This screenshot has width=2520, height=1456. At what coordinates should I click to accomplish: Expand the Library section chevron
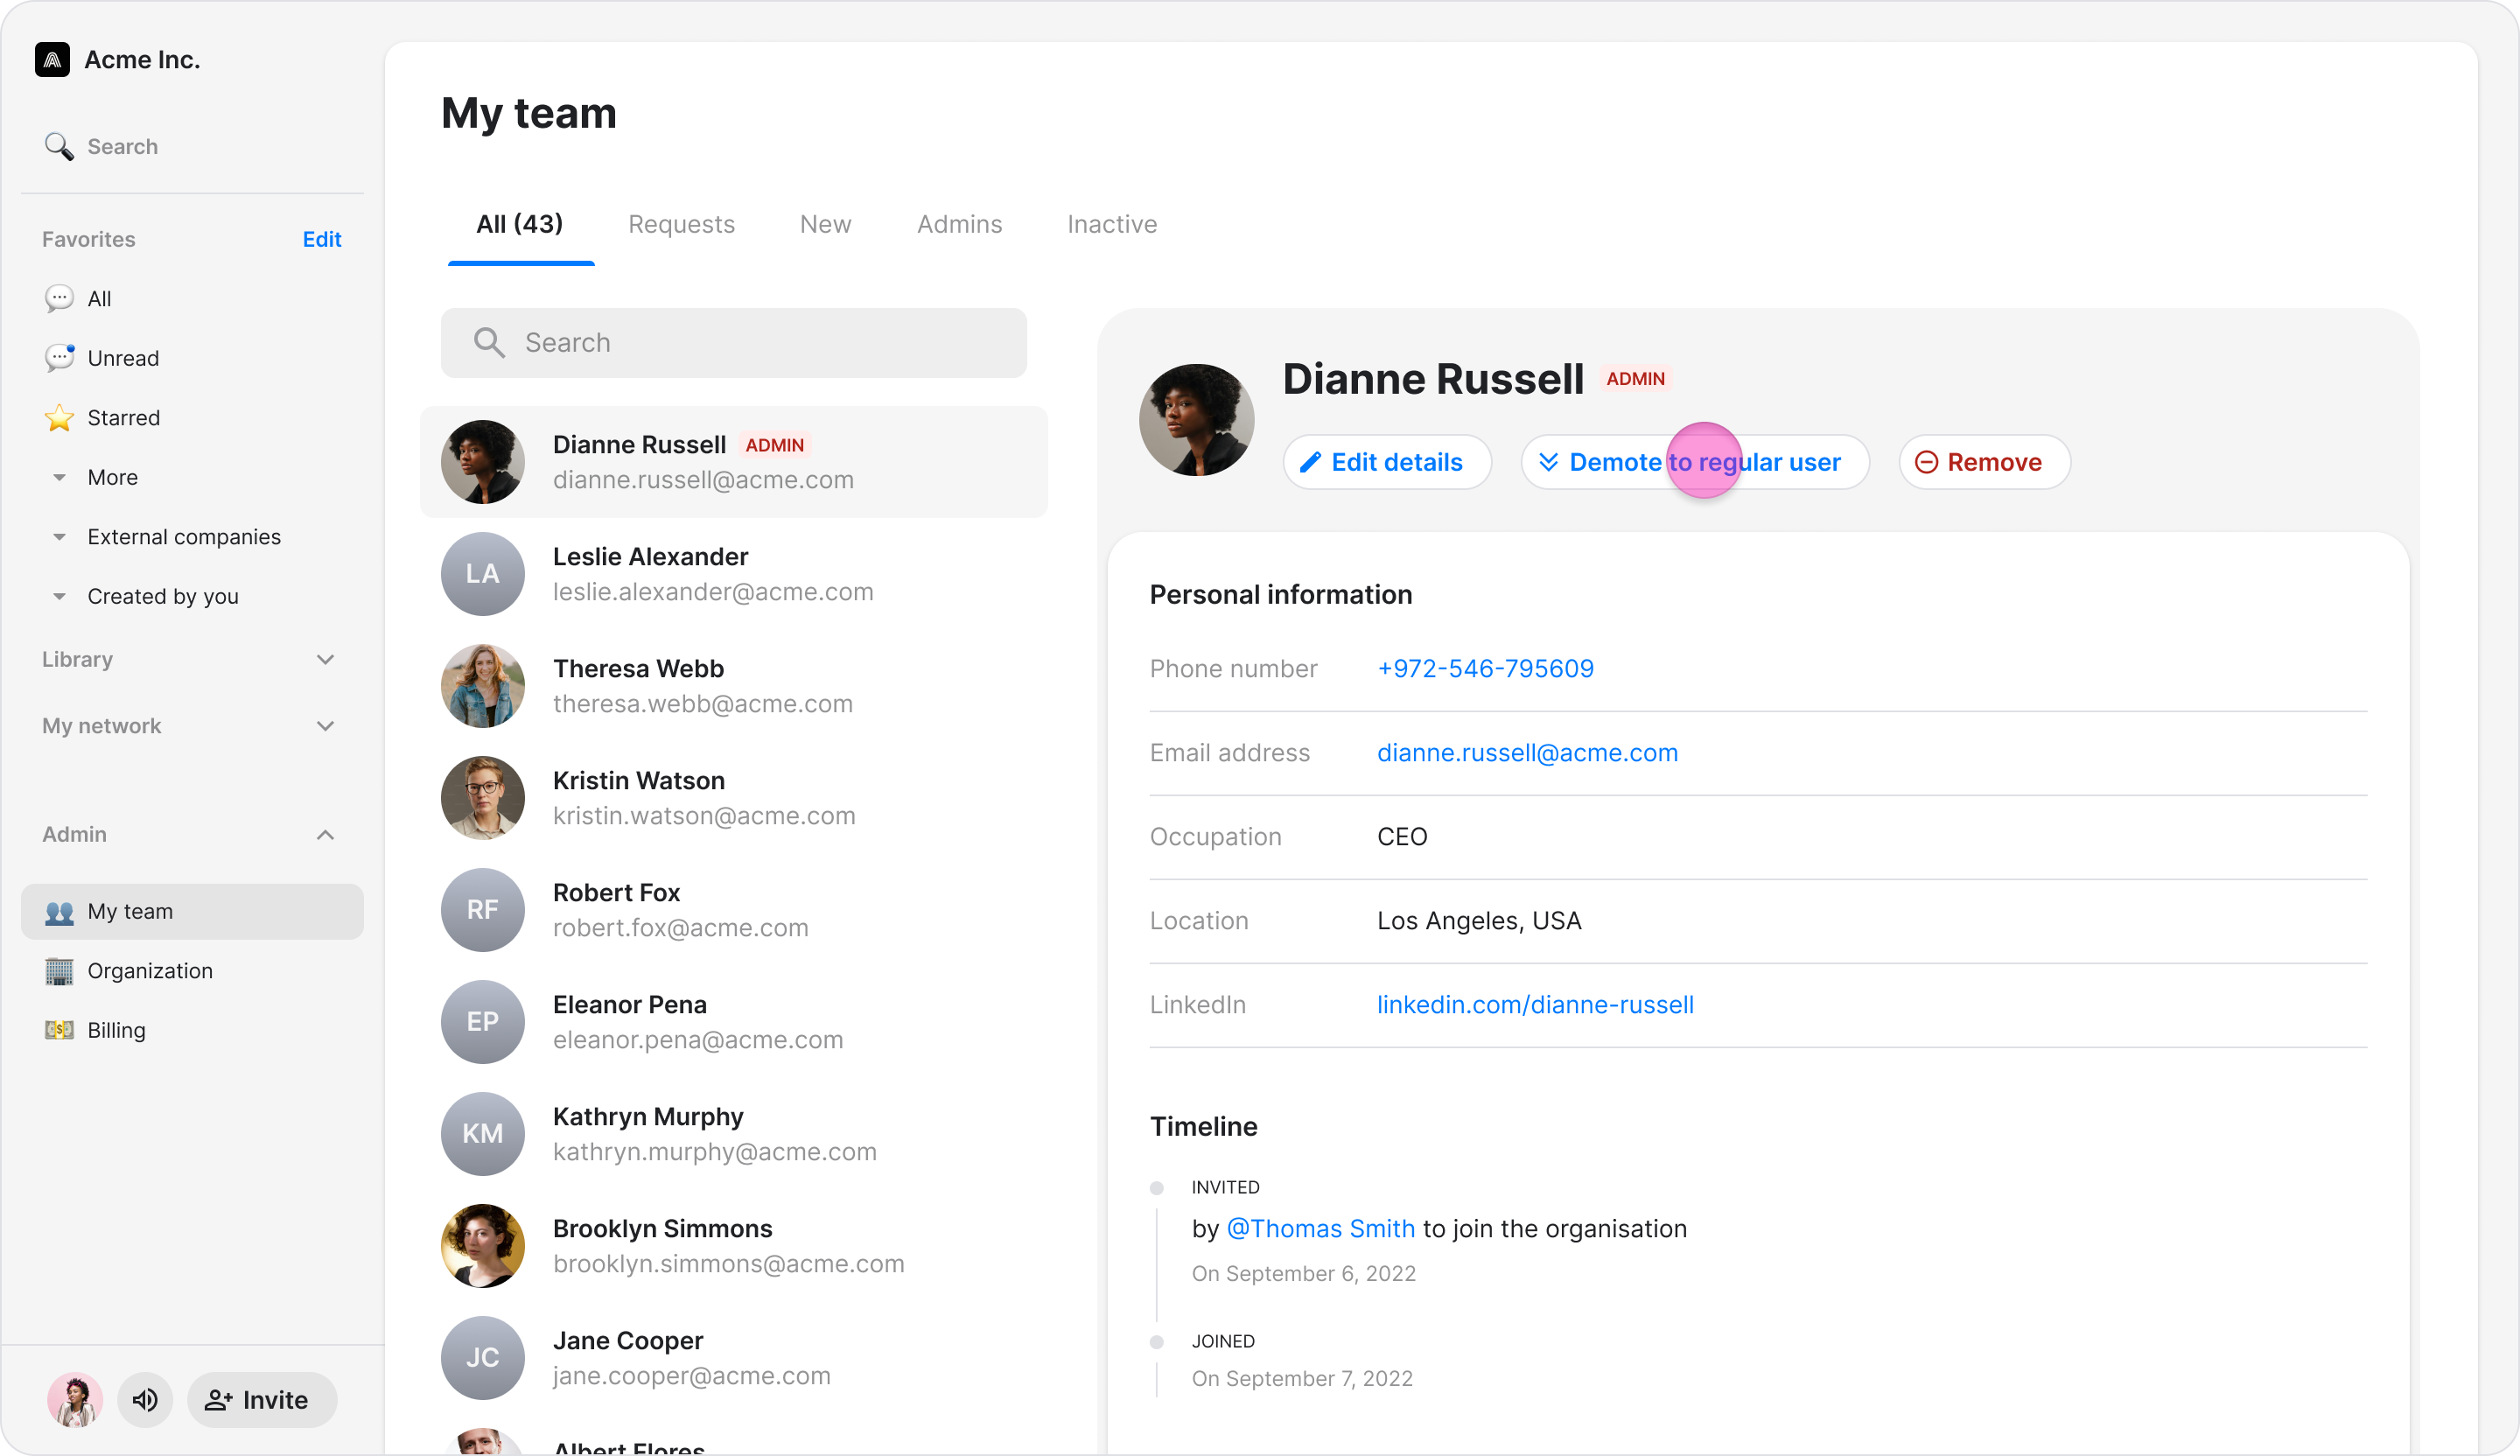[x=325, y=660]
